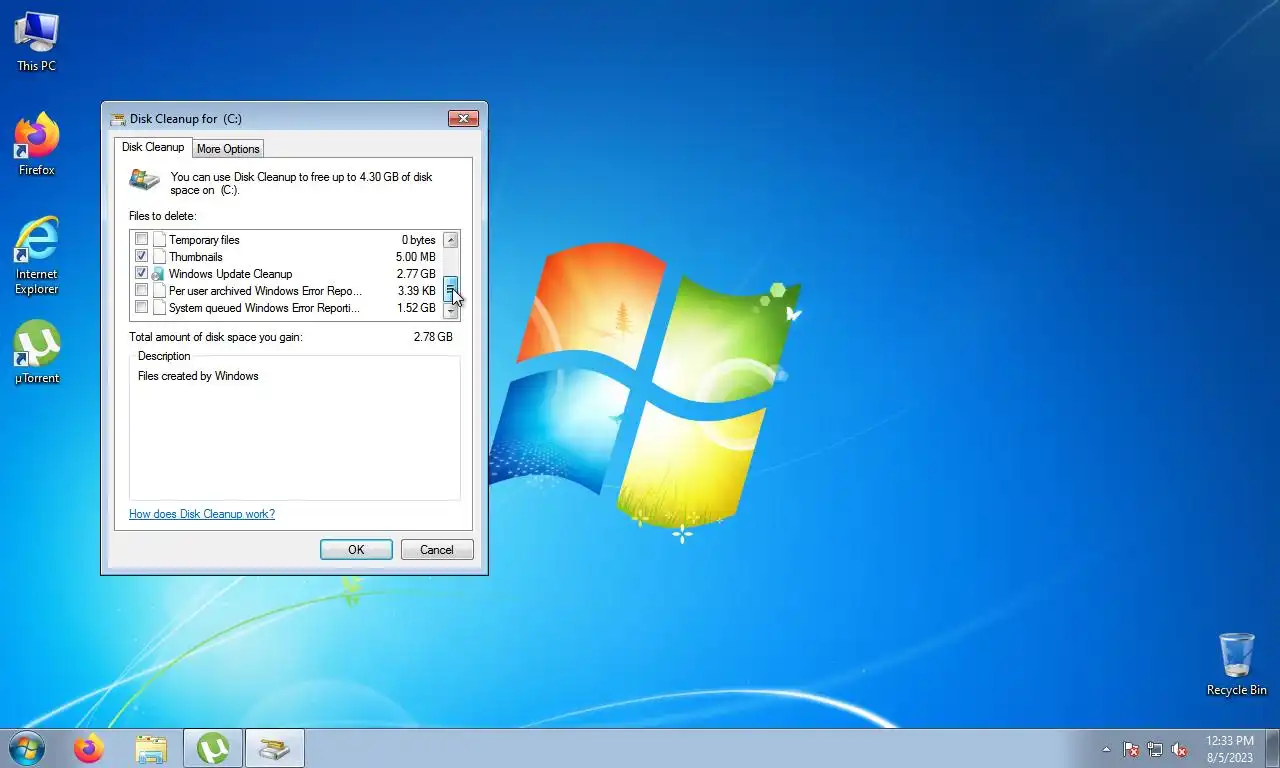
Task: Open File Explorer from the taskbar
Action: 151,748
